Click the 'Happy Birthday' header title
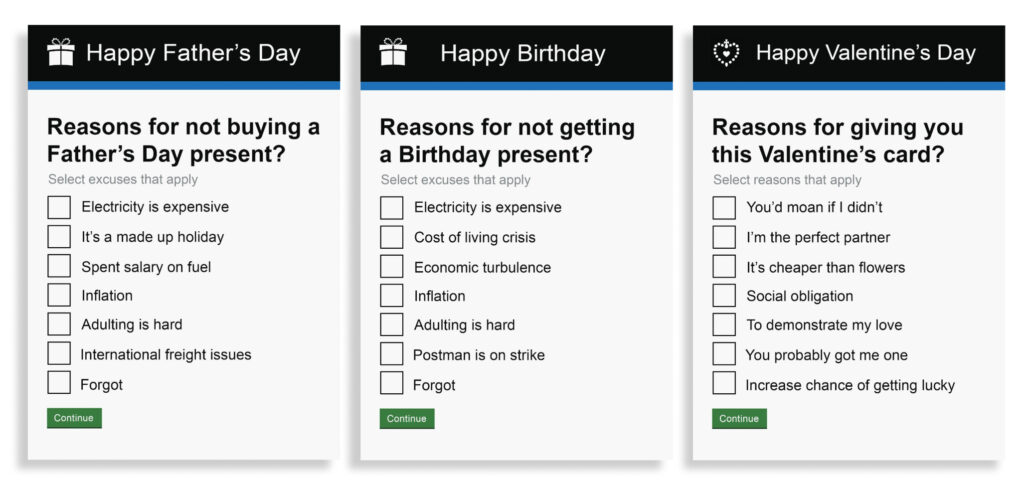 pyautogui.click(x=522, y=53)
